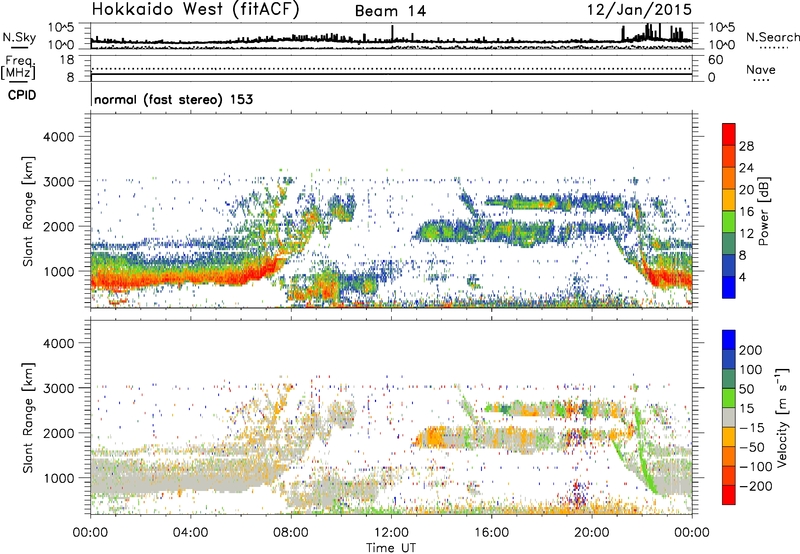Click the '2000' tick of power panel
800x554 pixels.
(x=59, y=226)
